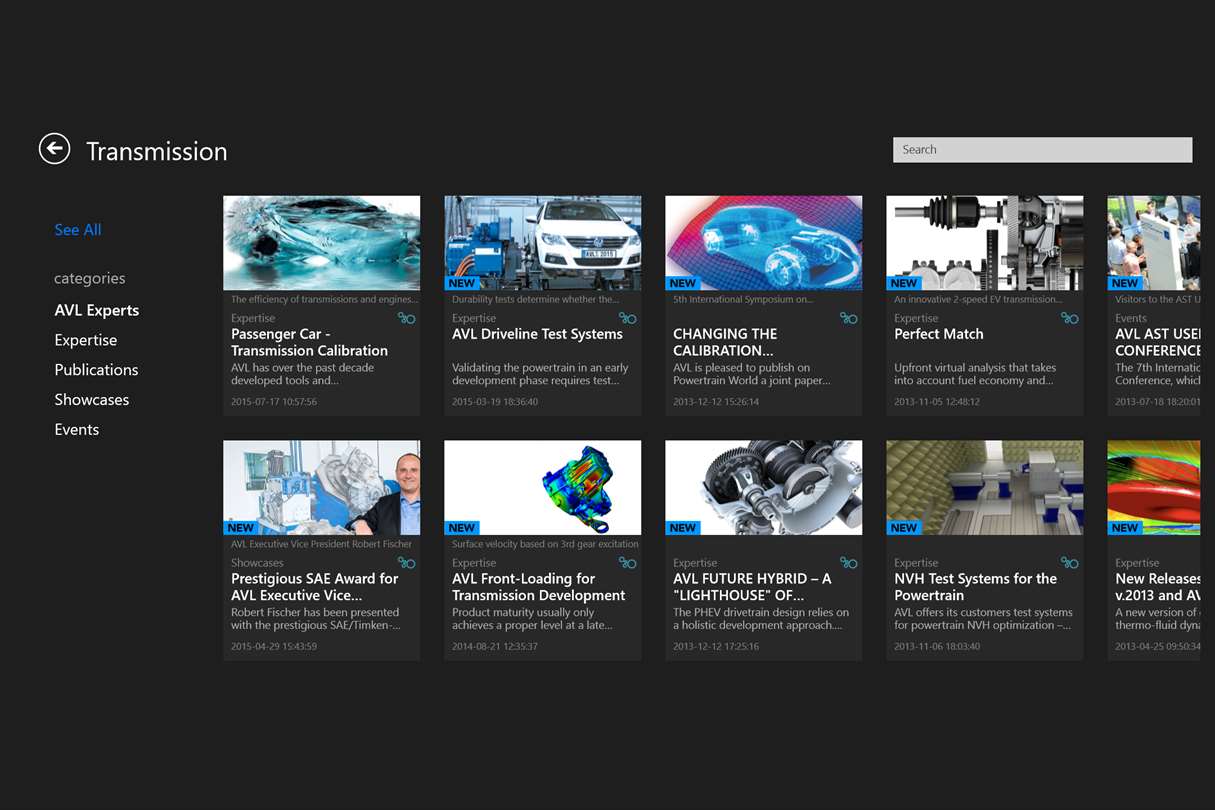Click share icon on CHANGING THE CALIBRATION card
Image resolution: width=1215 pixels, height=810 pixels.
click(x=848, y=318)
